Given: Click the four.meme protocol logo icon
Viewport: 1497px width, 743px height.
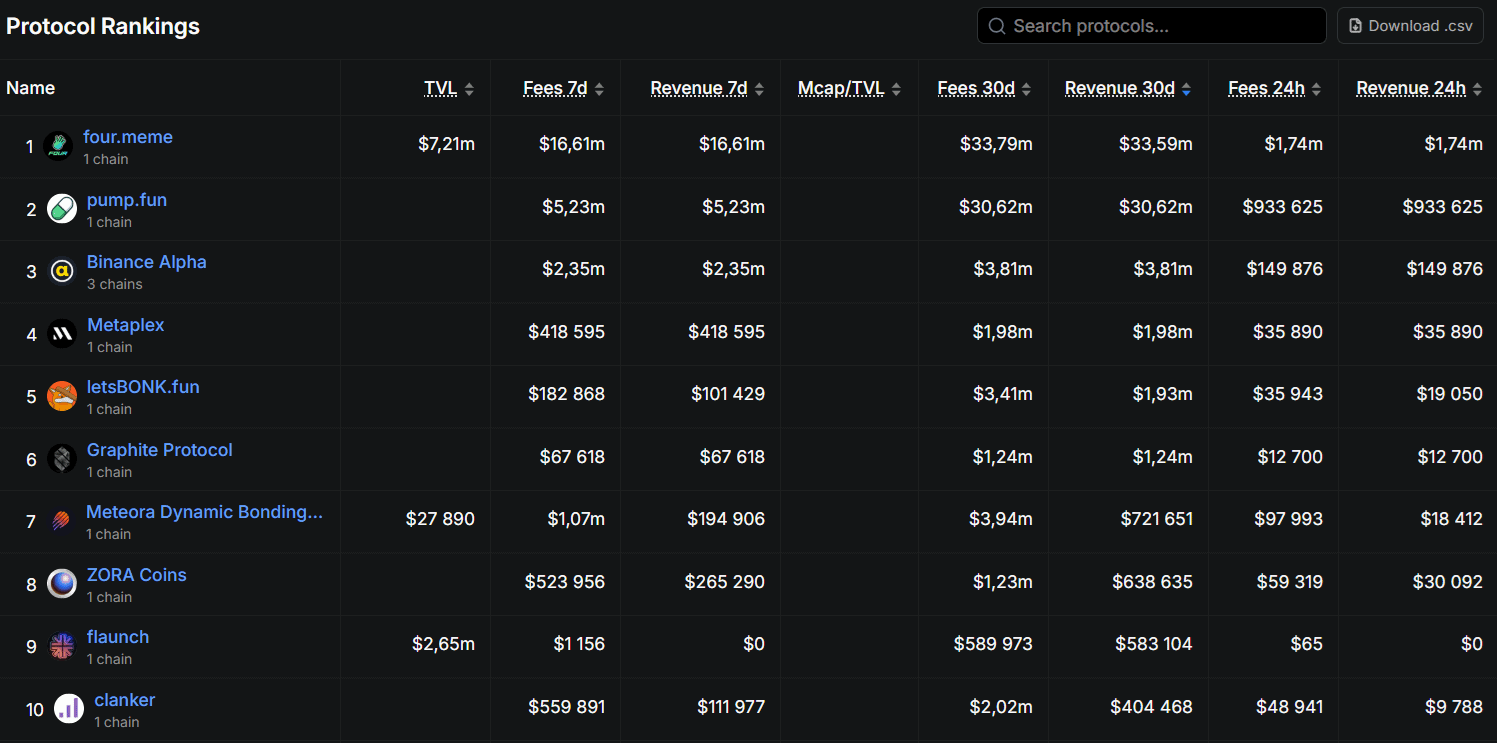Looking at the screenshot, I should tap(58, 147).
